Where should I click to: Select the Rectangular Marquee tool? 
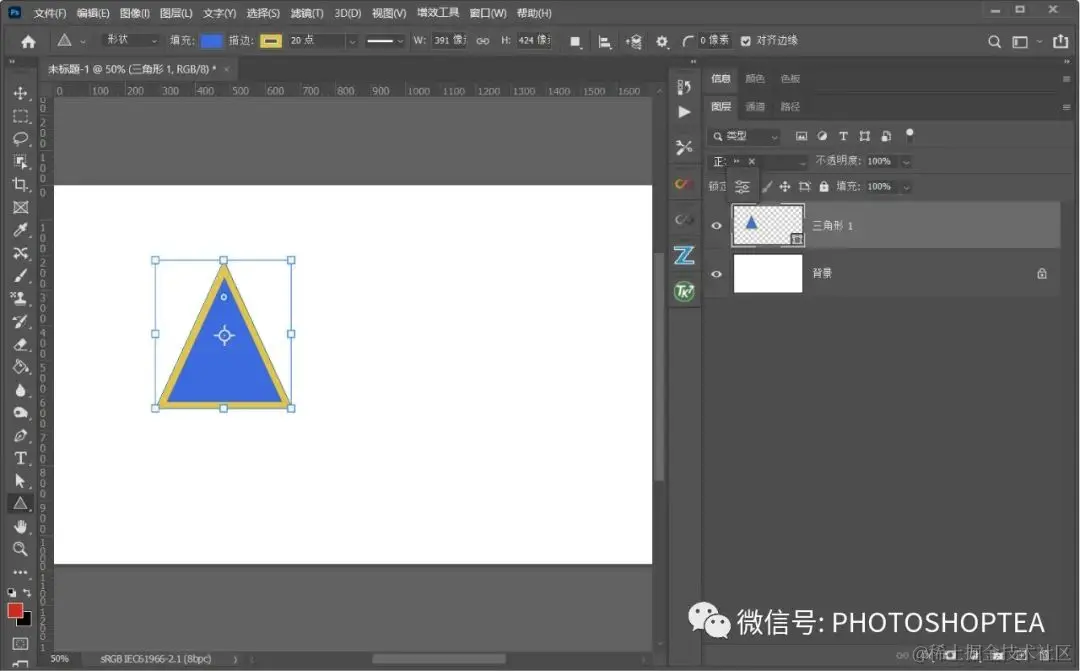20,116
